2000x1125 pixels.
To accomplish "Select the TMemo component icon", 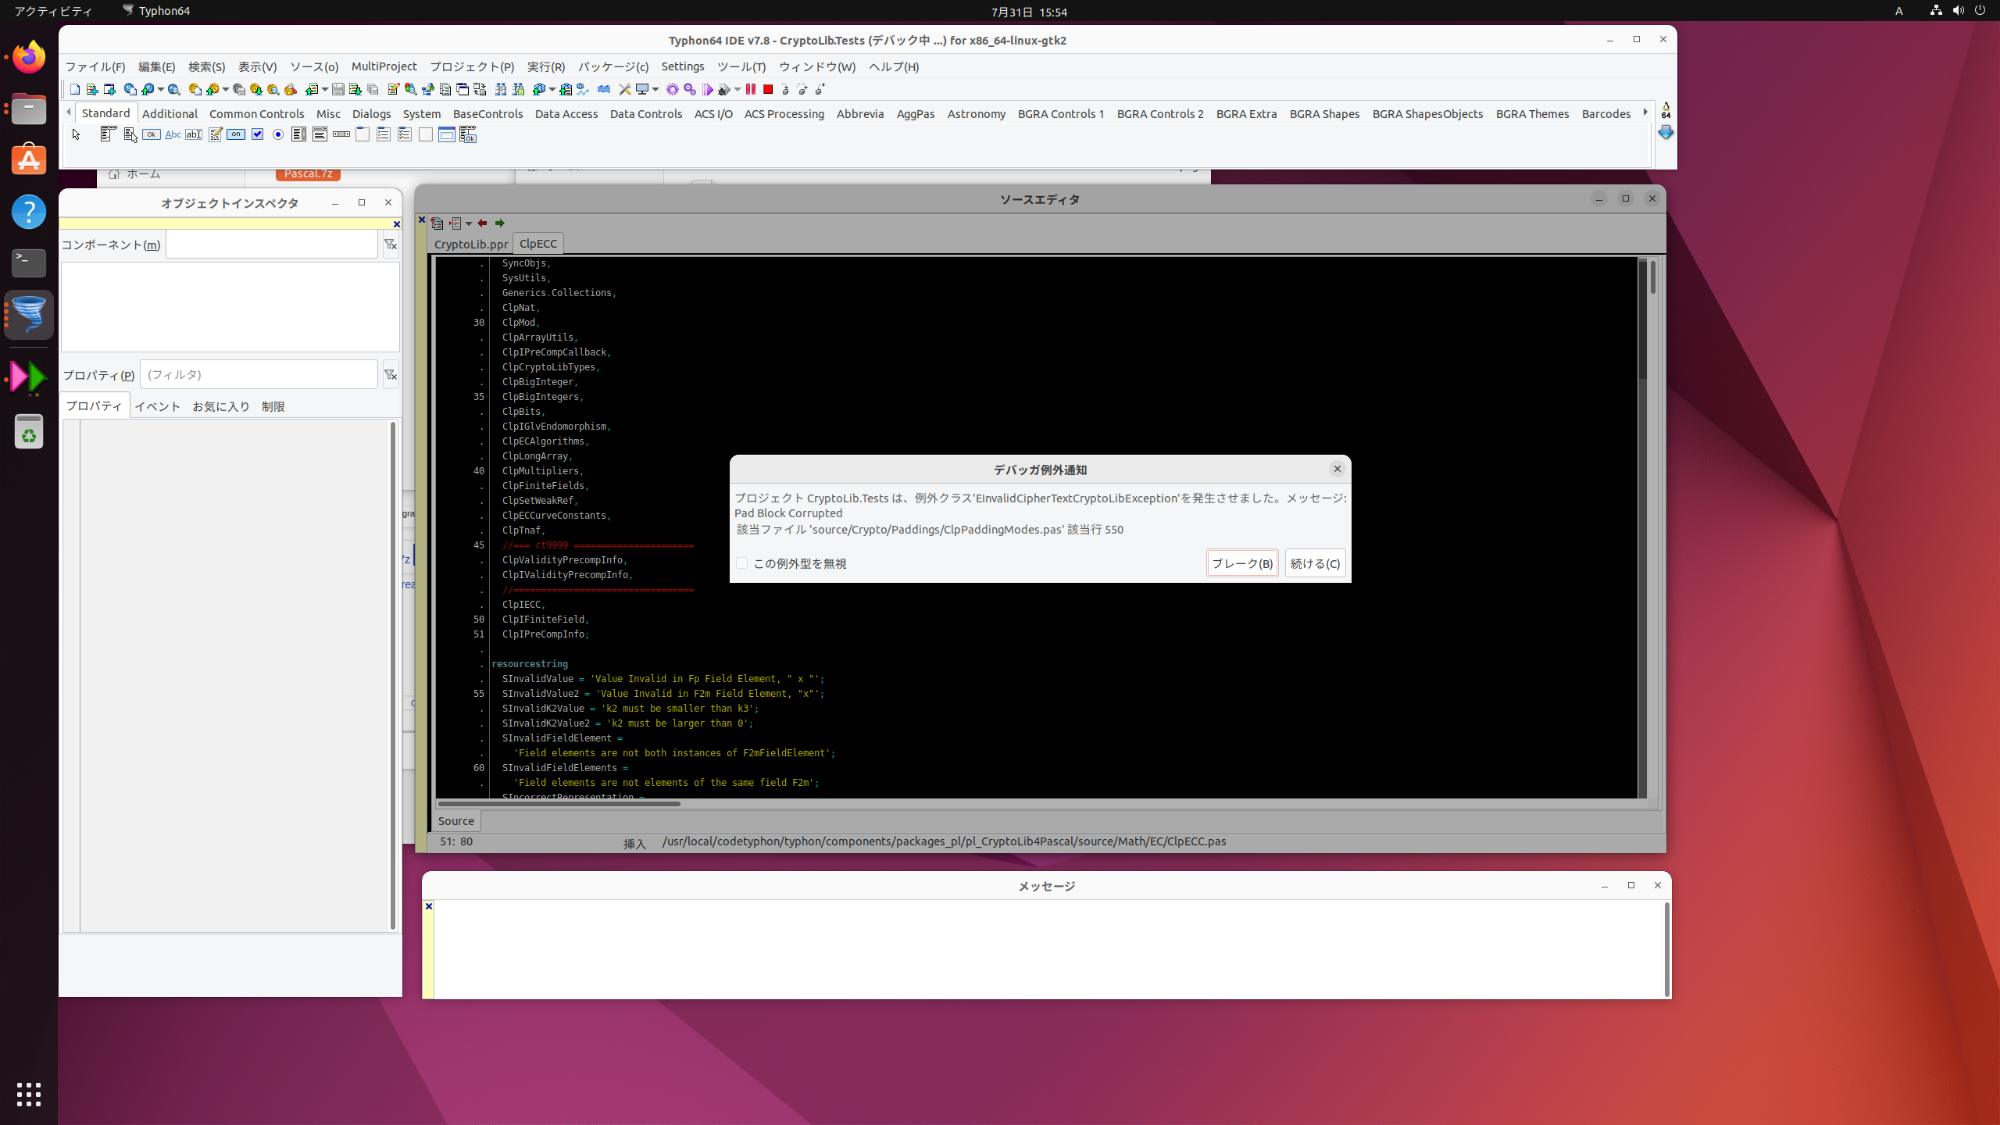I will click(x=215, y=134).
